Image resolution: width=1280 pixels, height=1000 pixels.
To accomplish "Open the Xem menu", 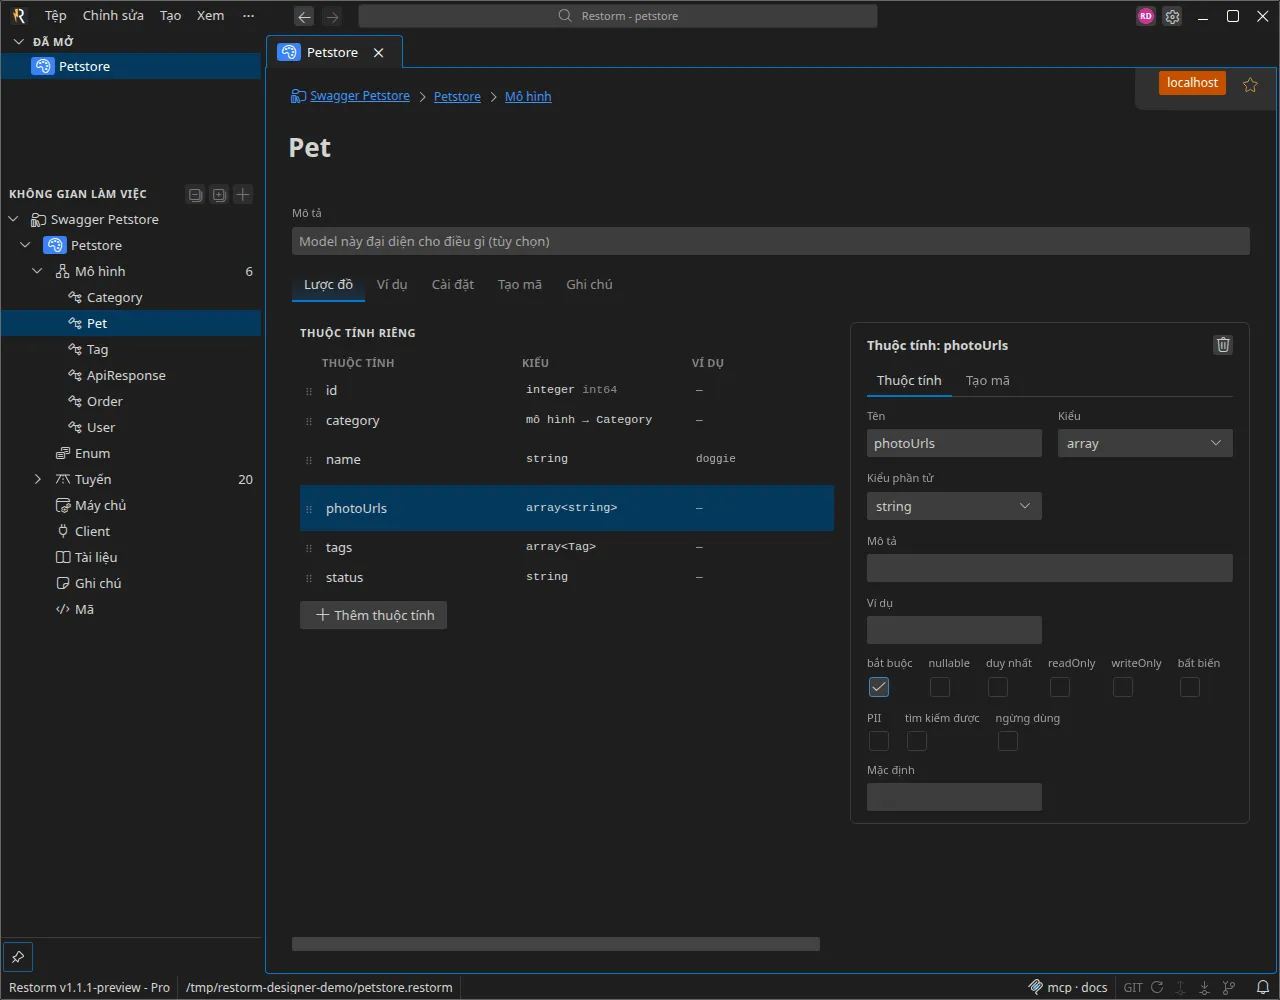I will click(x=210, y=16).
